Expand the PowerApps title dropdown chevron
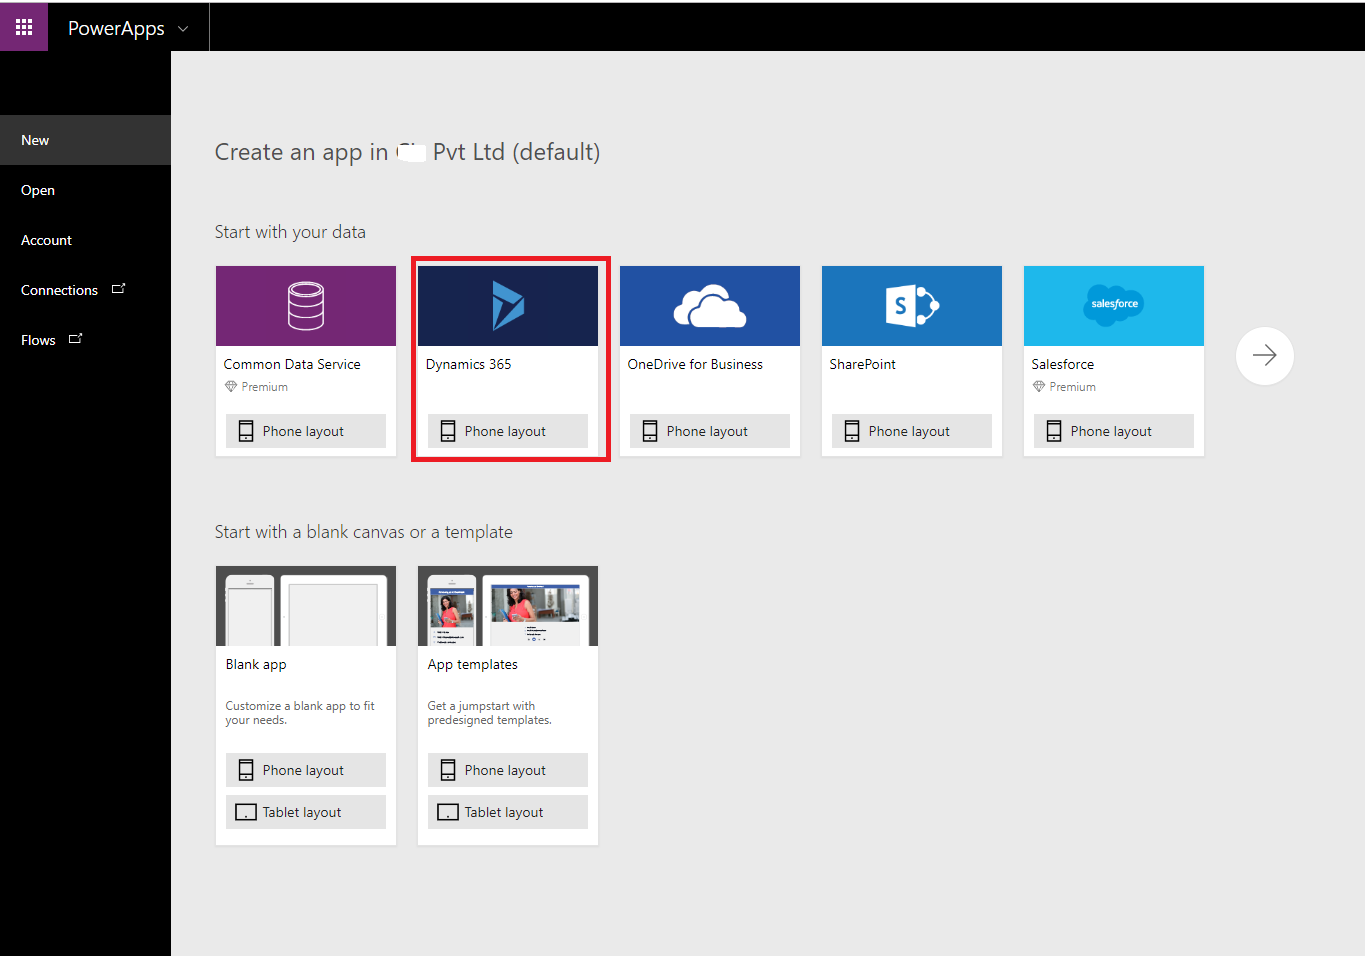This screenshot has width=1365, height=956. point(183,28)
